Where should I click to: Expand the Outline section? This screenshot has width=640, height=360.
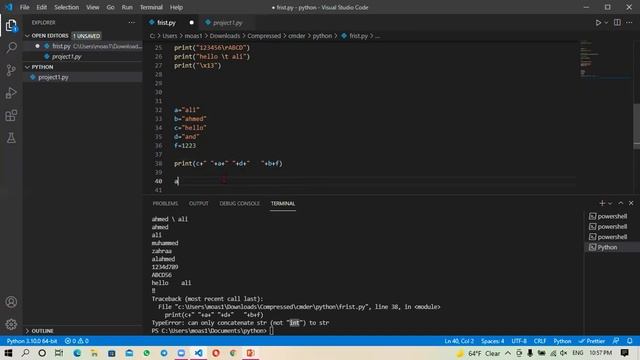pos(27,331)
